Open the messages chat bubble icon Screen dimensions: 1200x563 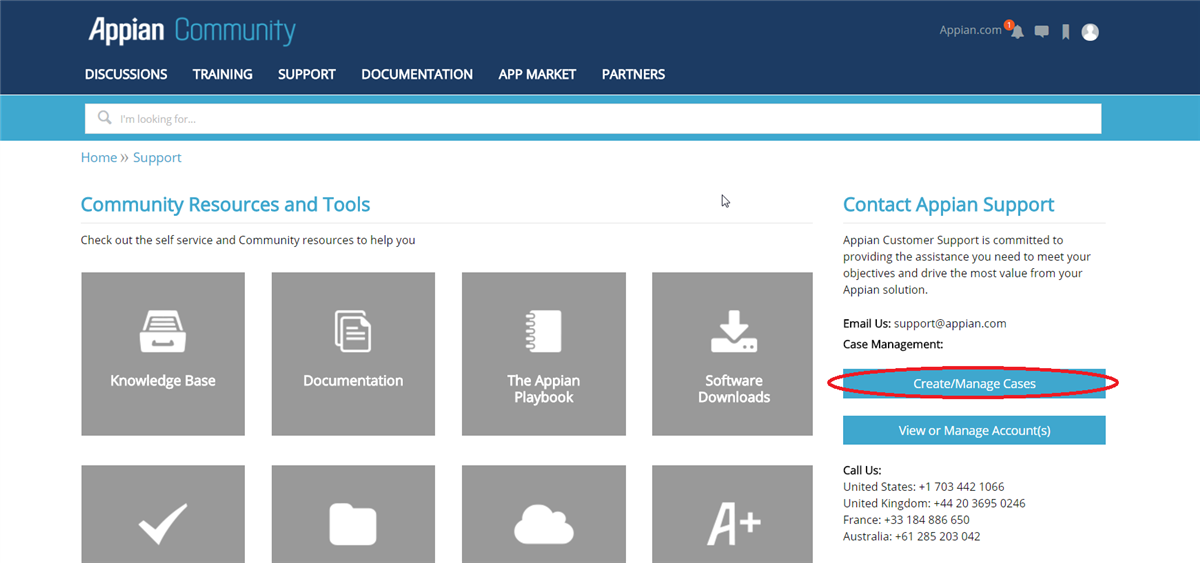(1041, 32)
